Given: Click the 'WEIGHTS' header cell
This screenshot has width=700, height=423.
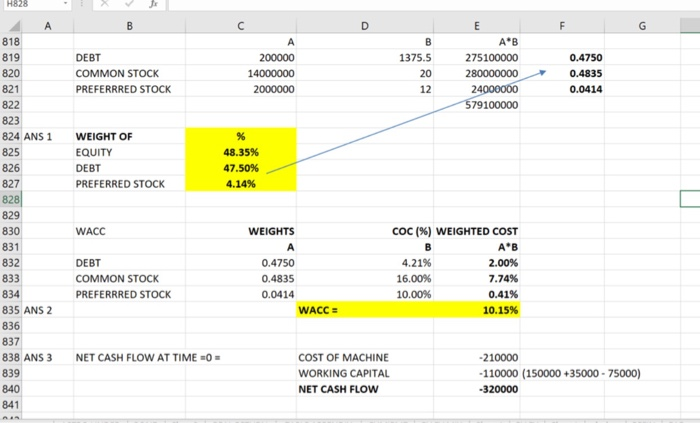Looking at the screenshot, I should [x=241, y=231].
